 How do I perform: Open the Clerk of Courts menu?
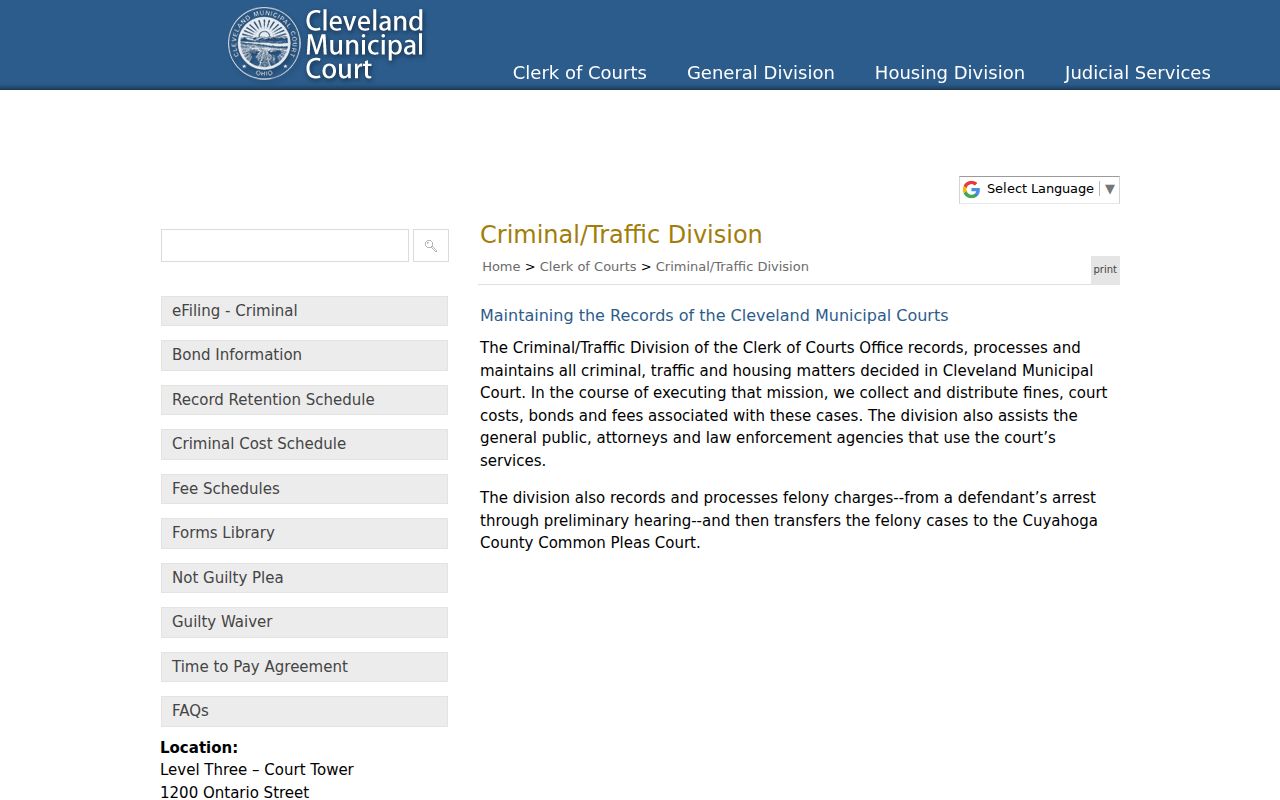click(x=580, y=73)
